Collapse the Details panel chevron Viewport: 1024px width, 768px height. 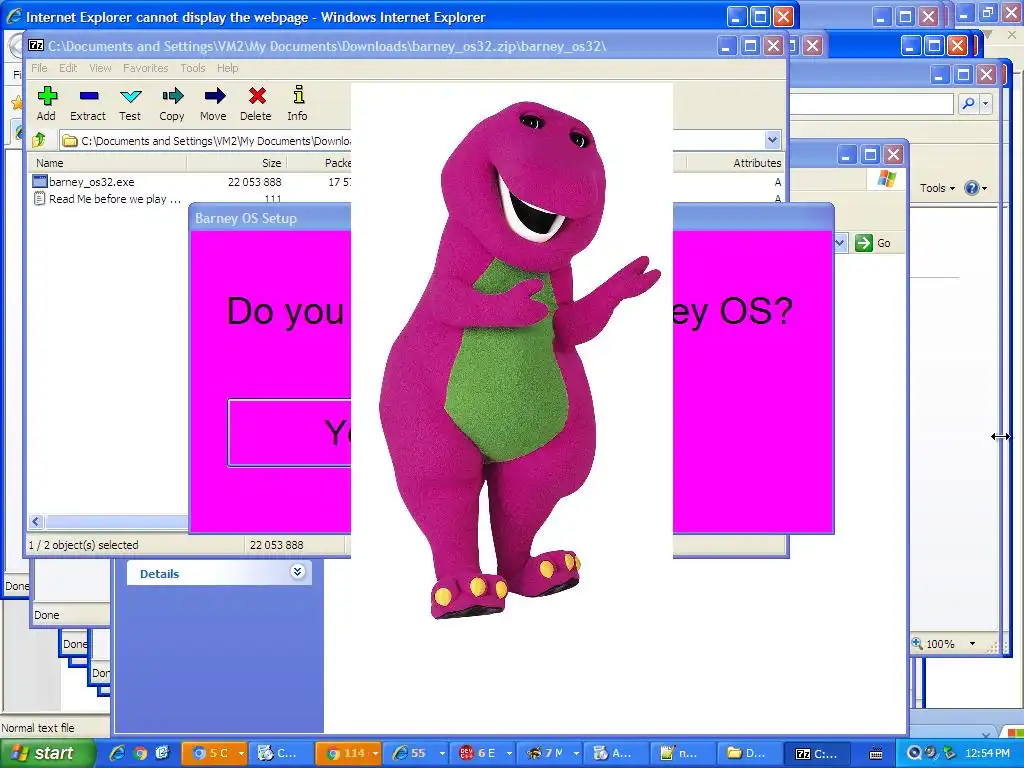298,572
